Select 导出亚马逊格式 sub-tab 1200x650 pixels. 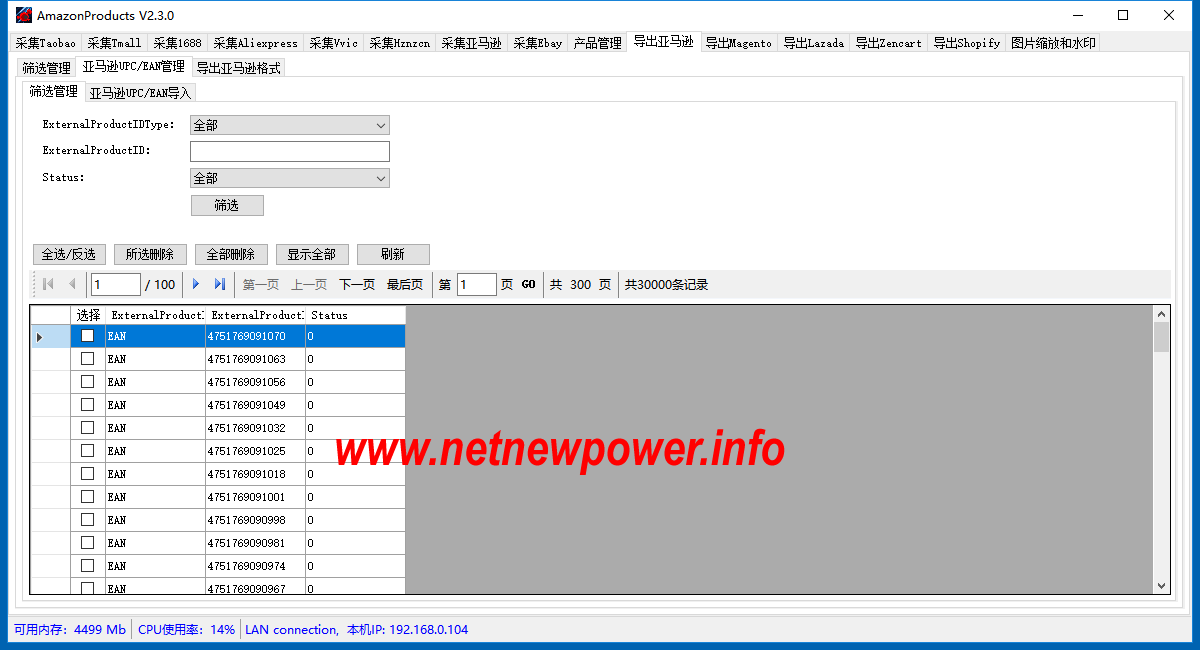pos(238,68)
